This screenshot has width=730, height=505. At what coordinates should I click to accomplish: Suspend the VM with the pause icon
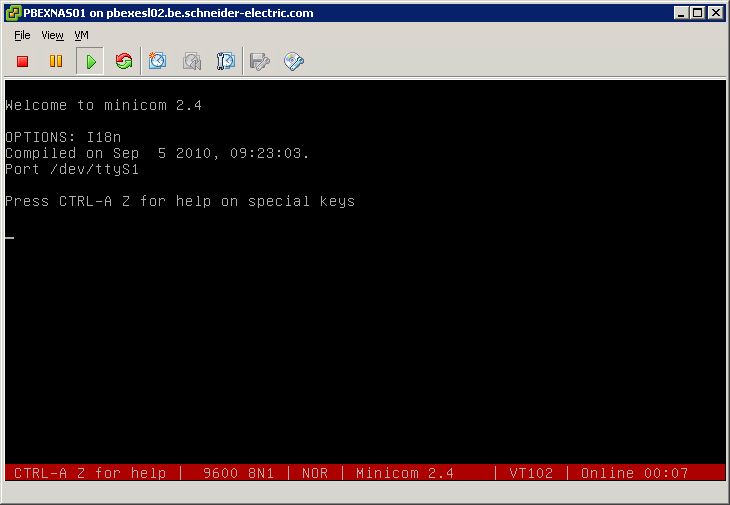pos(56,62)
